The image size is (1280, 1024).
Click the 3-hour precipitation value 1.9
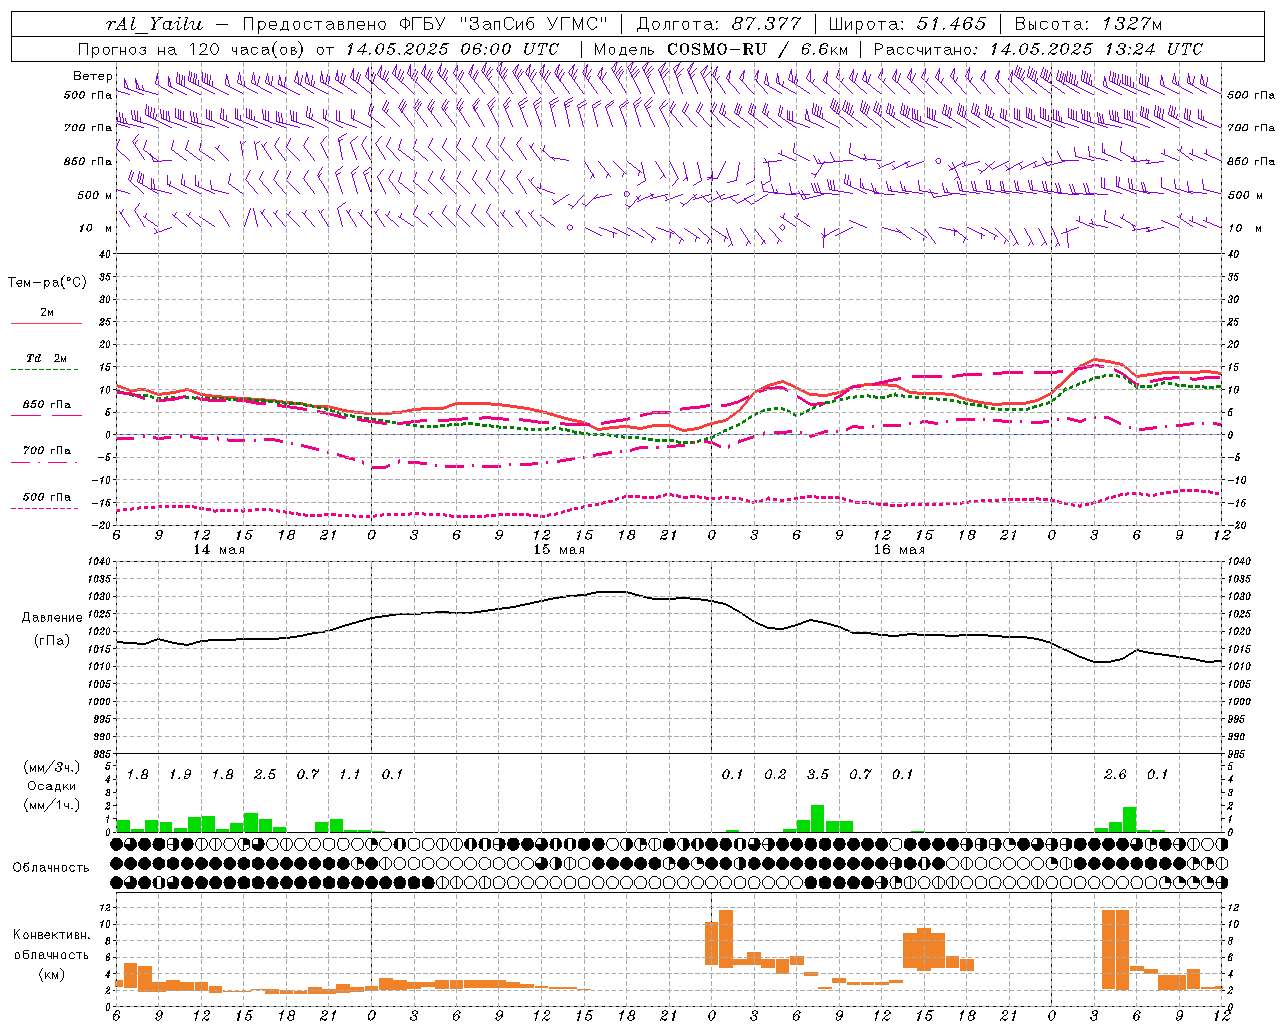point(180,775)
